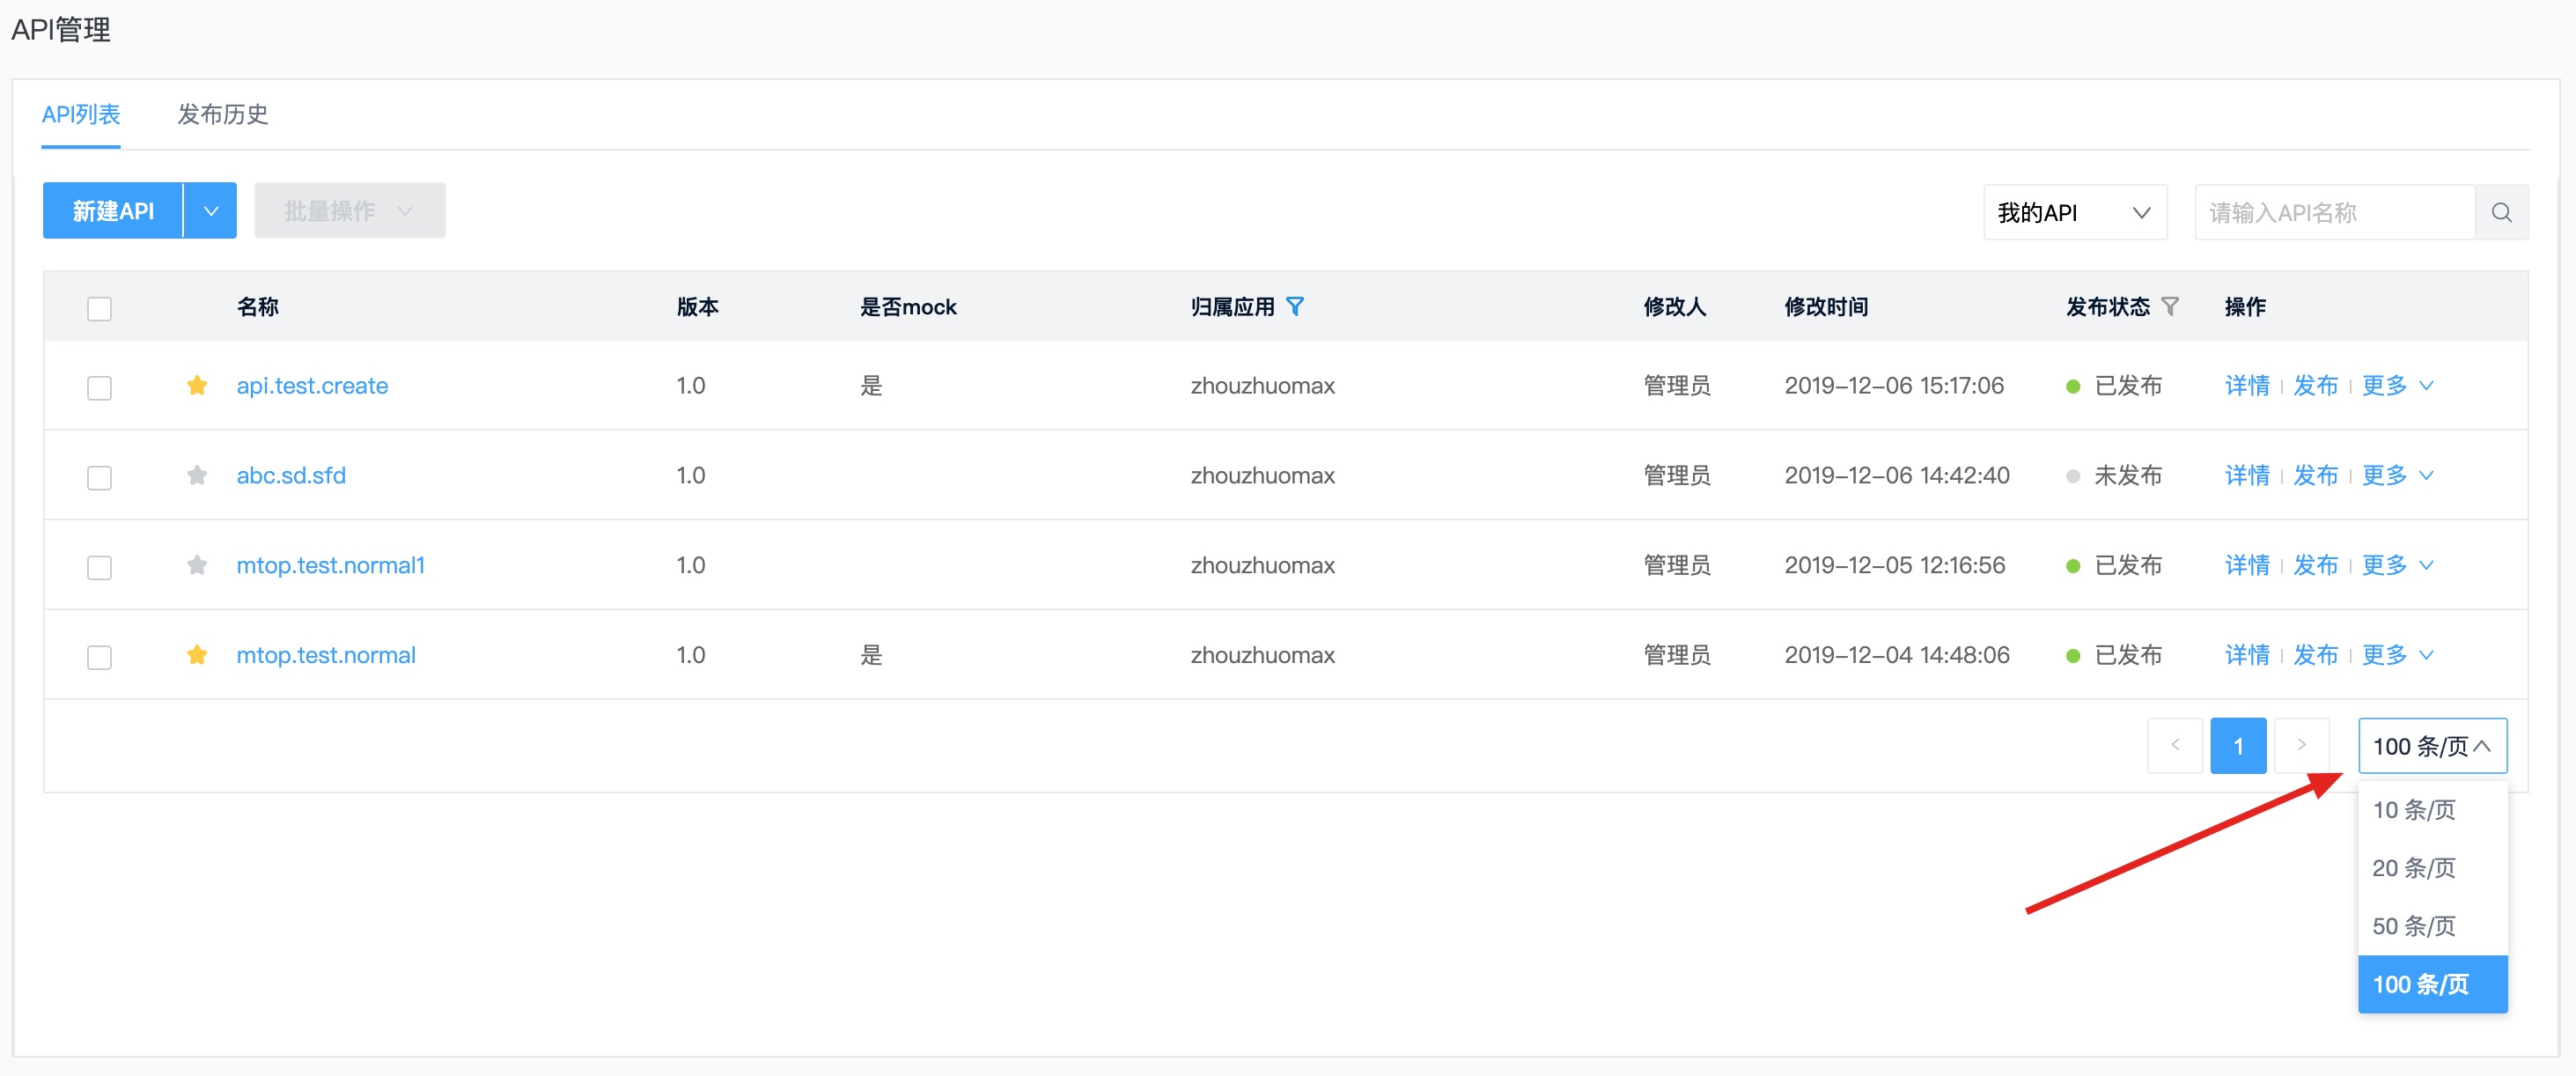
Task: Open the 我的API filter dropdown
Action: pos(2074,213)
